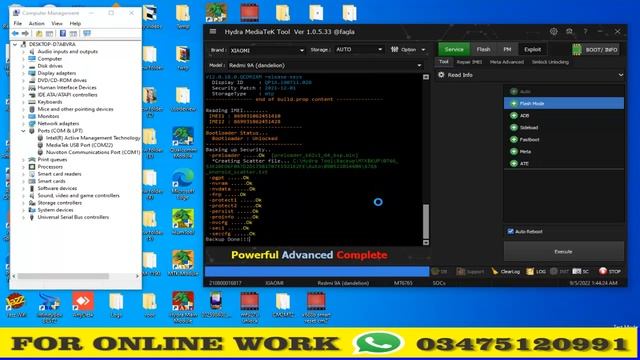
Task: Select the Meta mode option
Action: click(x=564, y=151)
